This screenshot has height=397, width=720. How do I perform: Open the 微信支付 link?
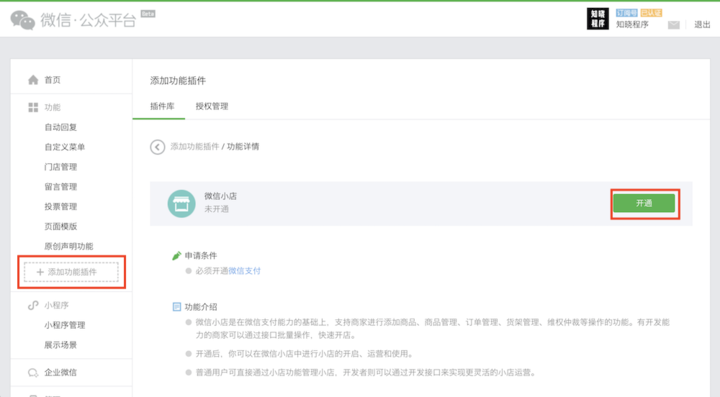(x=245, y=271)
